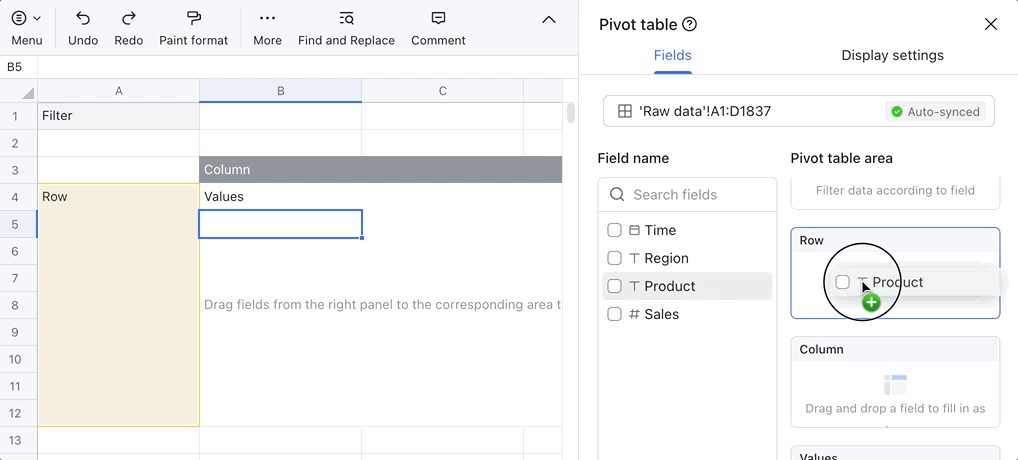Select column C header

coord(442,91)
